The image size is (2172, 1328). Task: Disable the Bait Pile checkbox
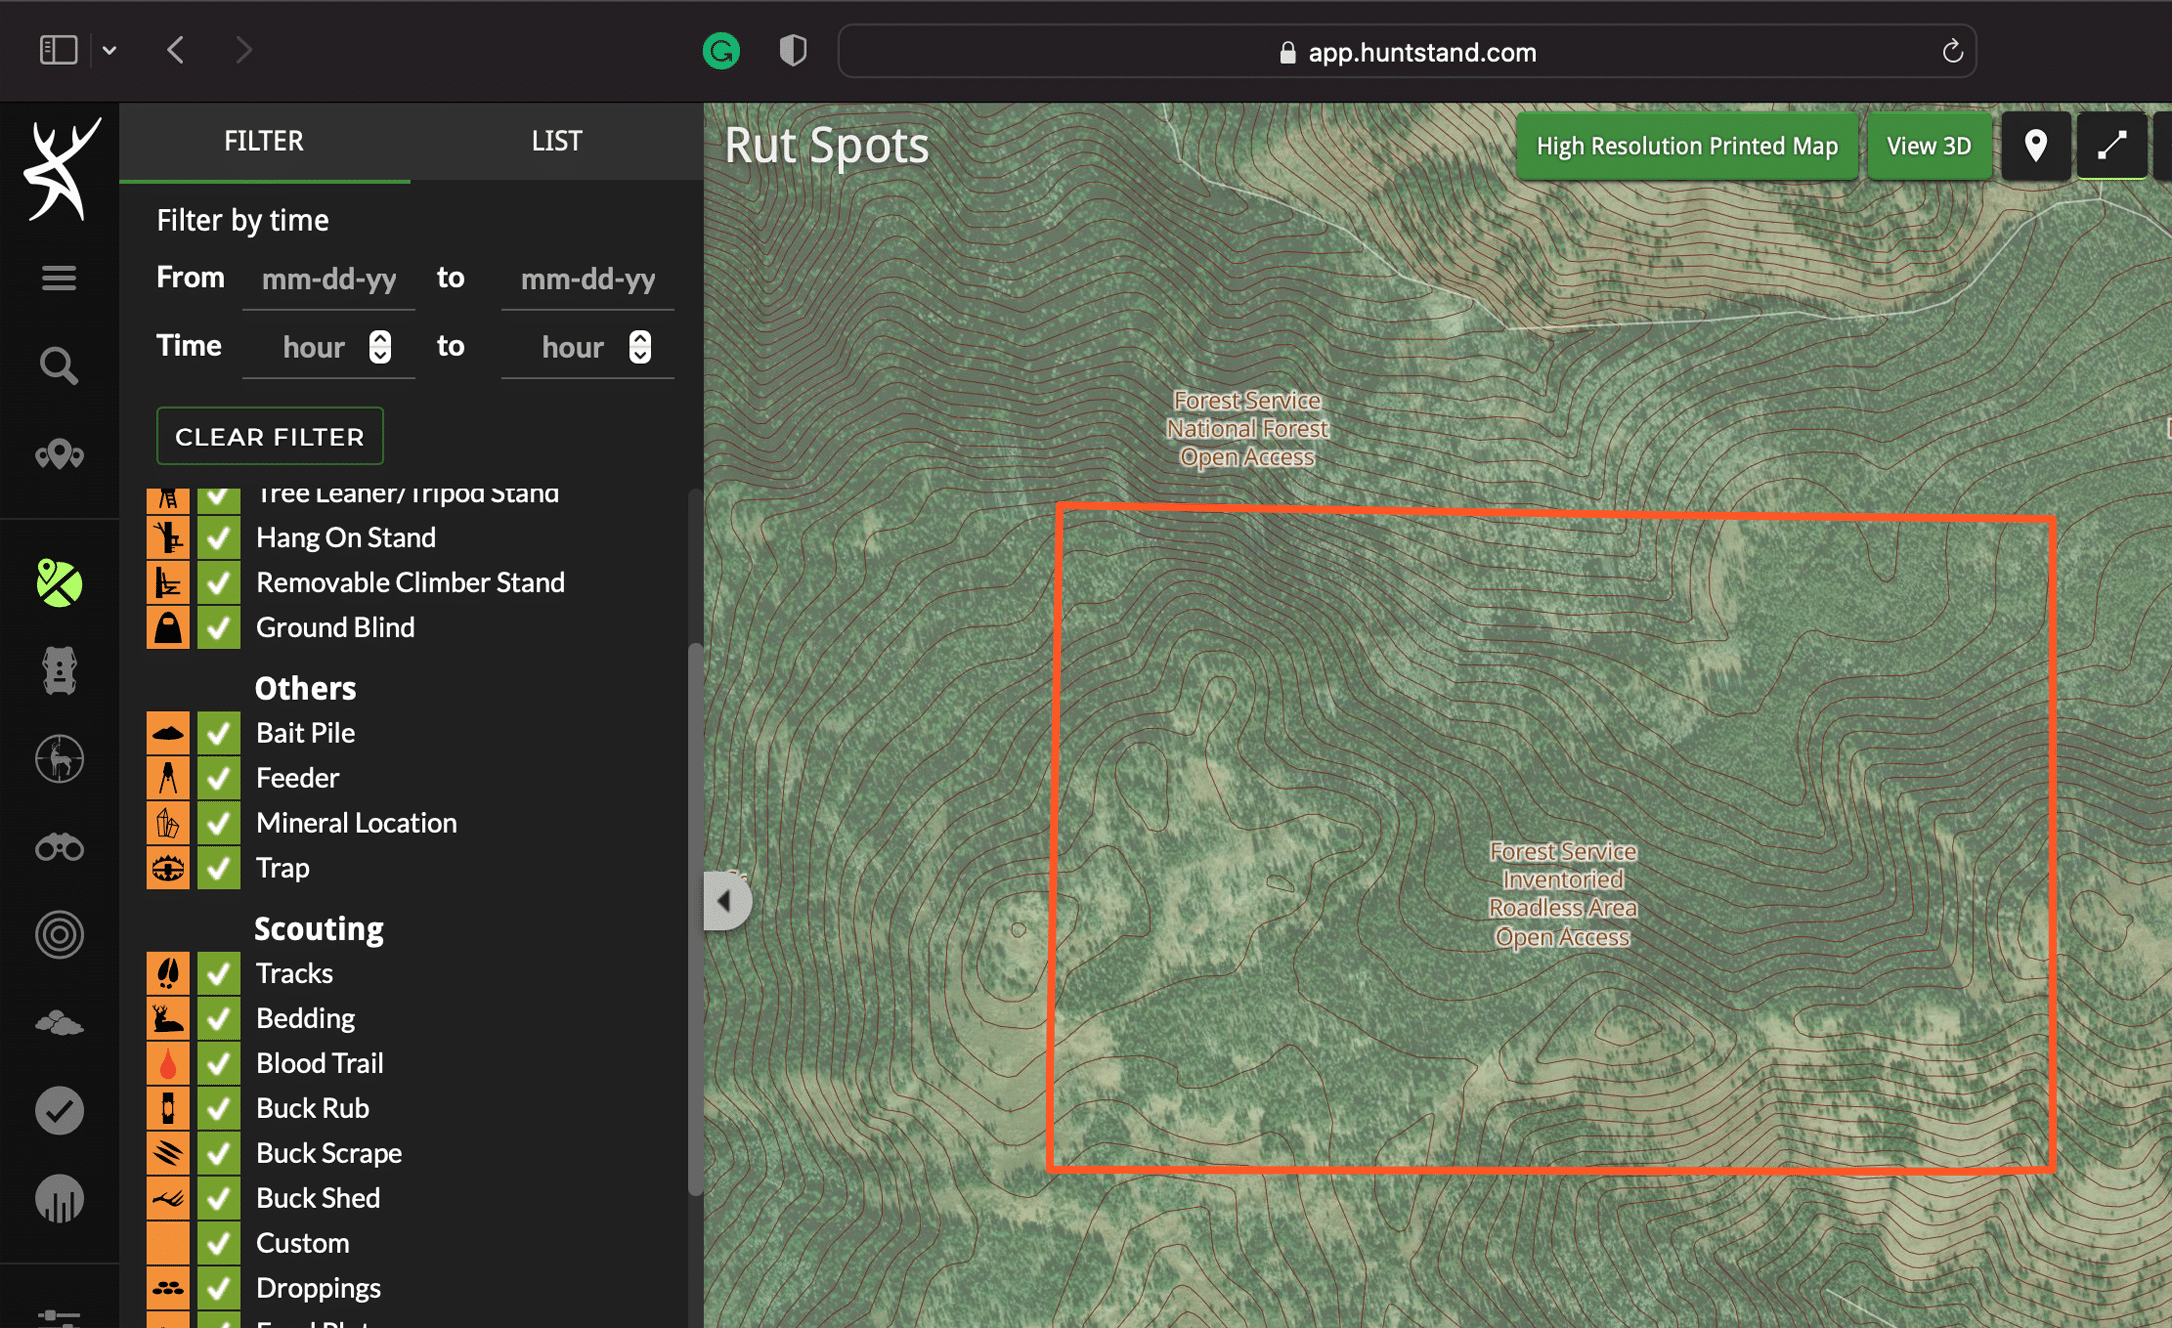click(x=219, y=733)
